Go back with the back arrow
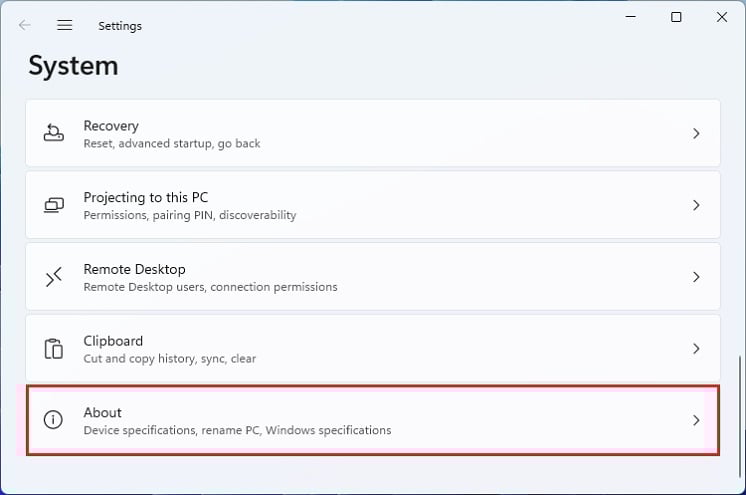The height and width of the screenshot is (495, 746). [x=25, y=25]
